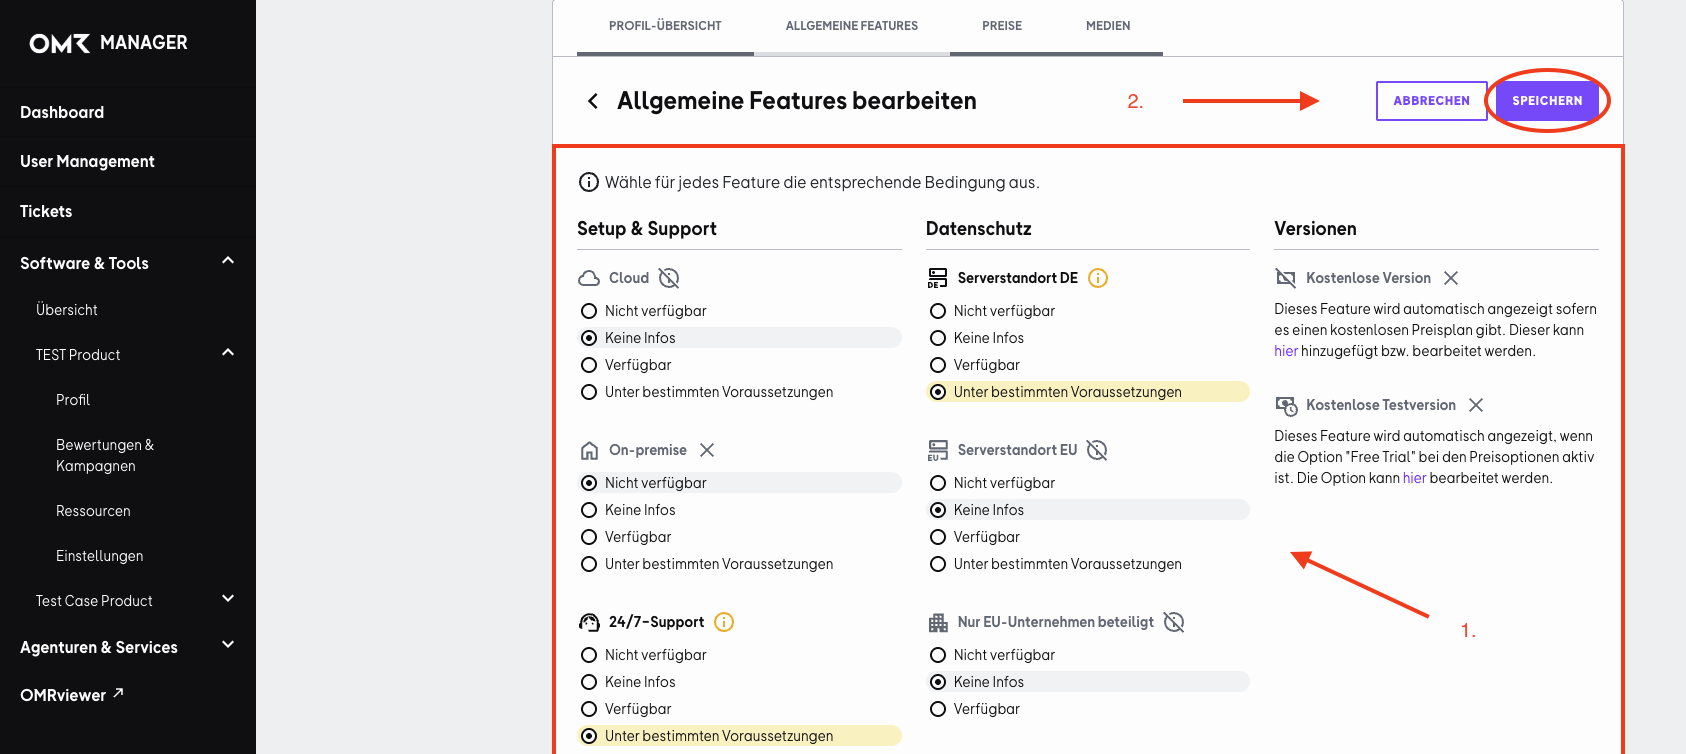
Task: Click the no-info icon next to Cloud
Action: pos(669,278)
